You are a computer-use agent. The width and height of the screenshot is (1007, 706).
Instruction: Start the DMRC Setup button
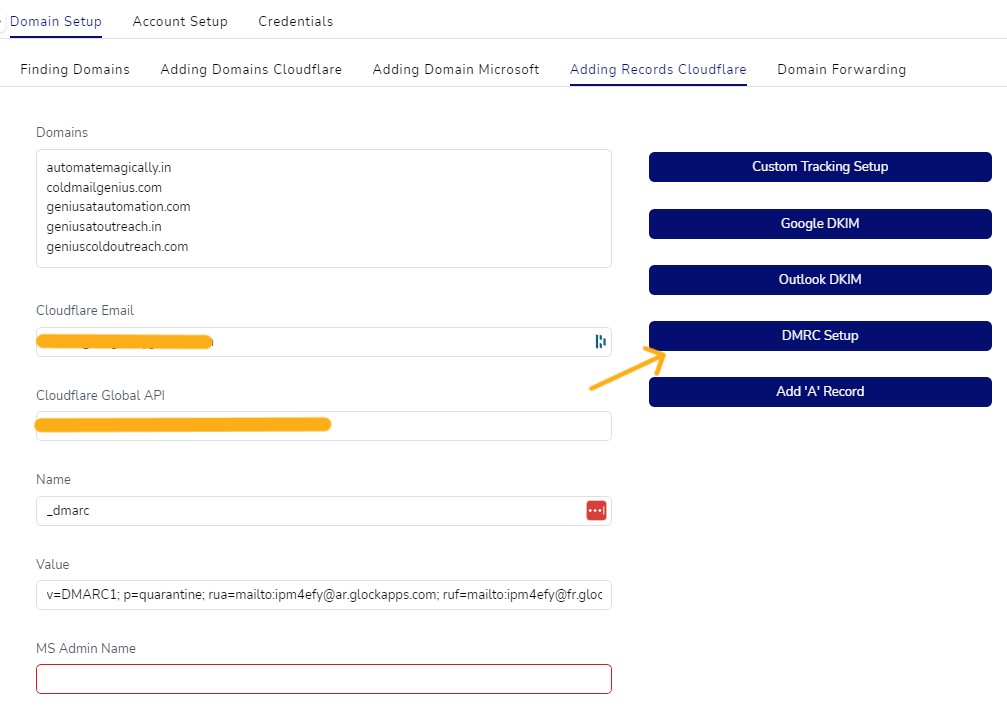pyautogui.click(x=820, y=335)
